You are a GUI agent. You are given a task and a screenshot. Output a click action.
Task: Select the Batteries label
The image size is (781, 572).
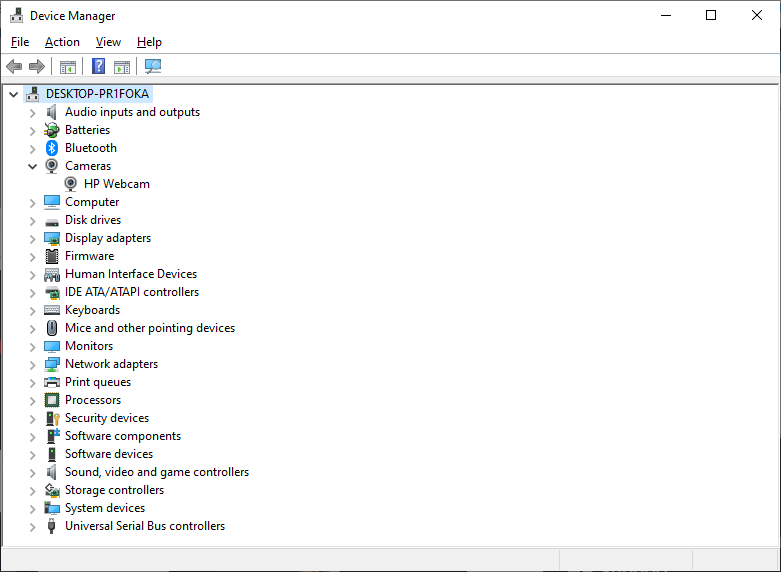point(88,130)
